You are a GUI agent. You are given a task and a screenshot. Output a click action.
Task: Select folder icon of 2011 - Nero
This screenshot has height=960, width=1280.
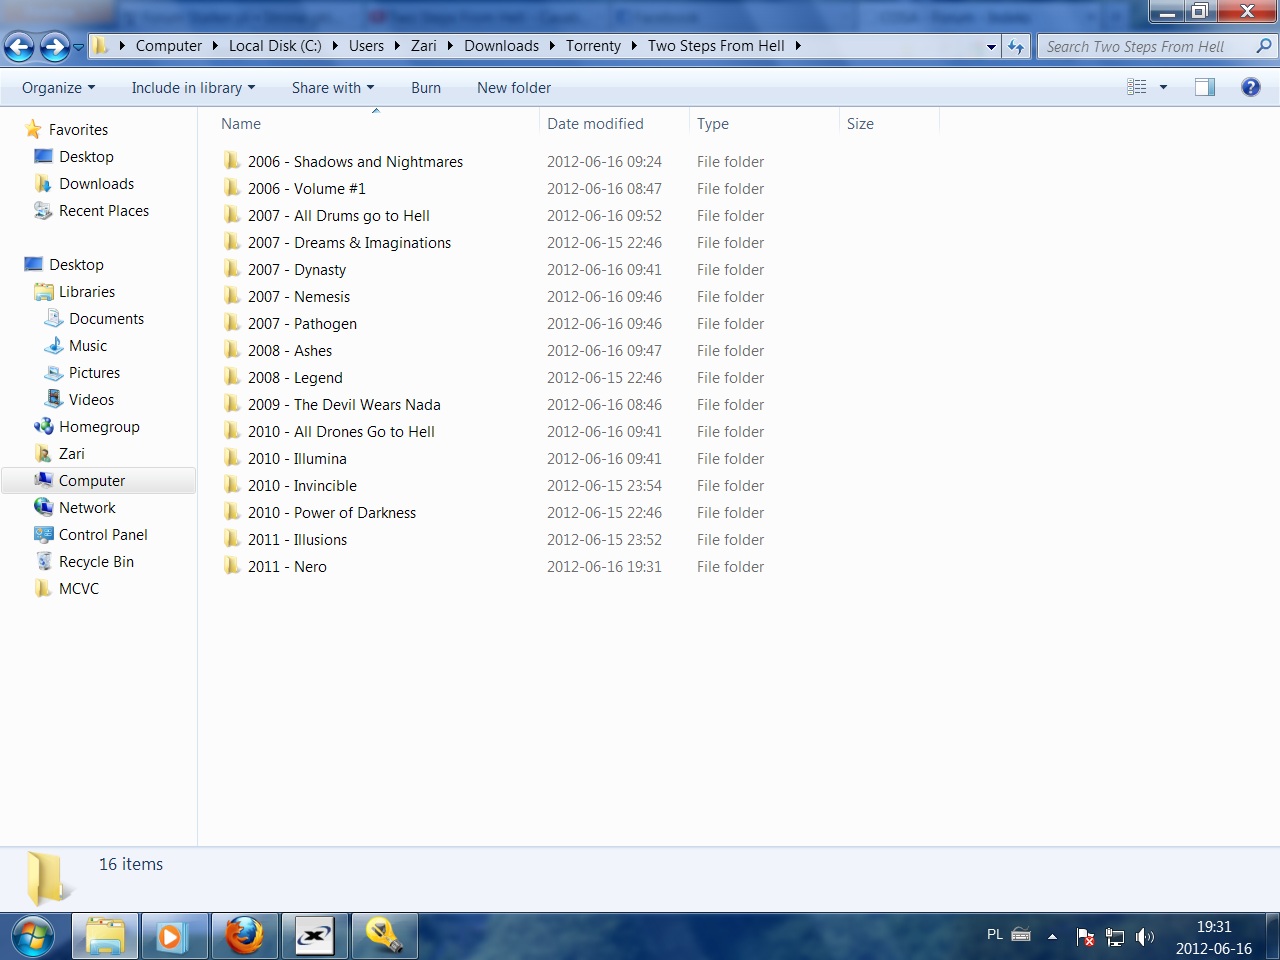click(232, 566)
